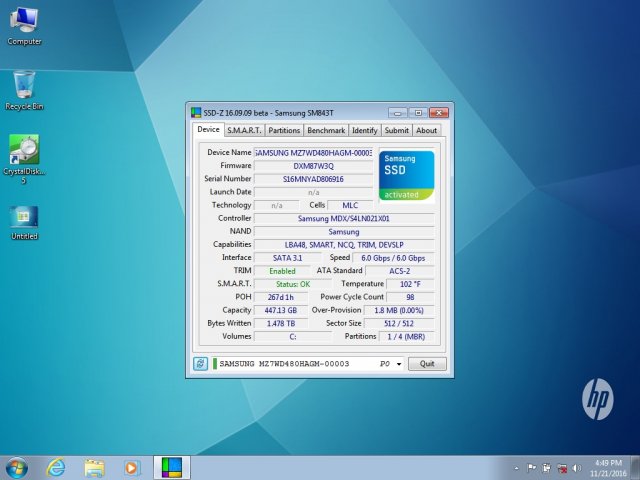Open Windows Media Player from taskbar
This screenshot has width=640, height=480.
click(132, 467)
